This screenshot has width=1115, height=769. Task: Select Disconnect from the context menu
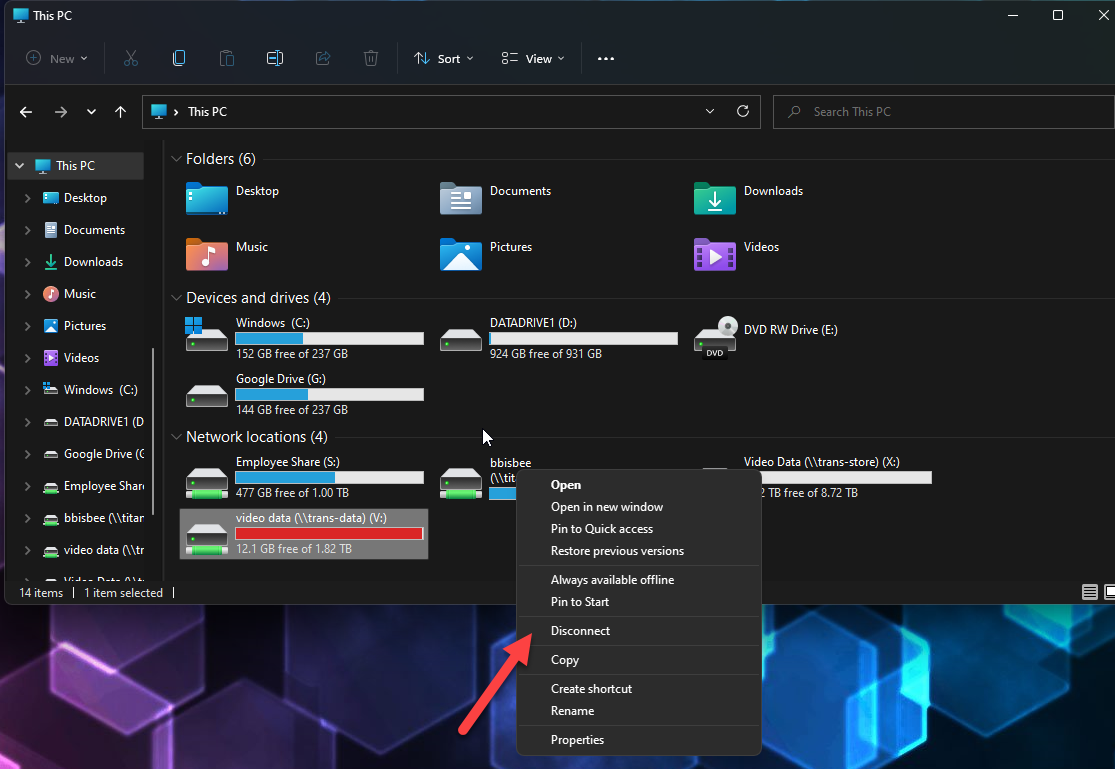click(580, 630)
